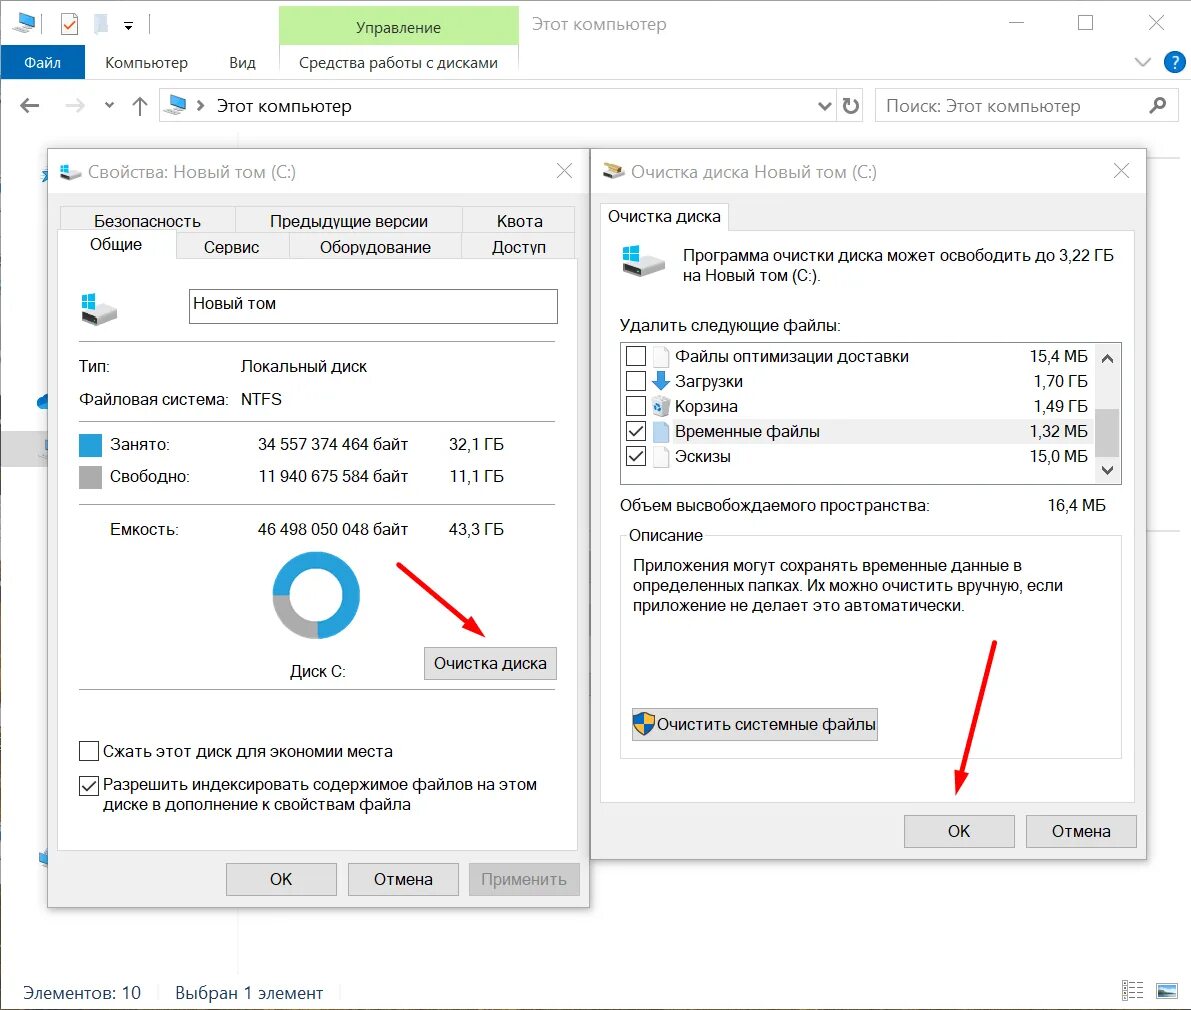Open Explorer help question mark icon
1191x1010 pixels.
[x=1174, y=62]
